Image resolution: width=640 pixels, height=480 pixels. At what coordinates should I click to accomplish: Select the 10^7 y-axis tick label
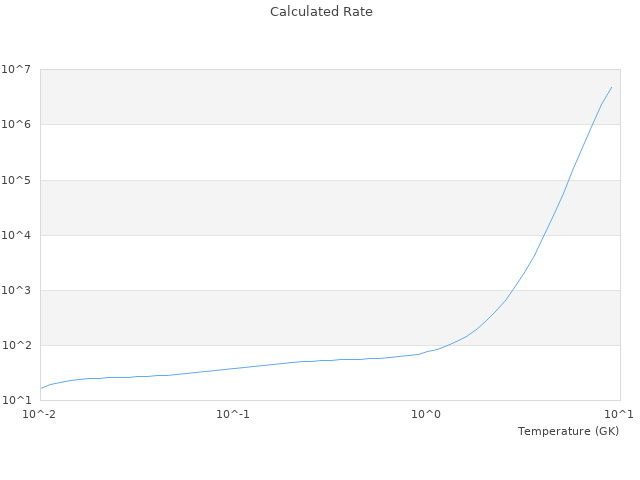click(x=16, y=69)
